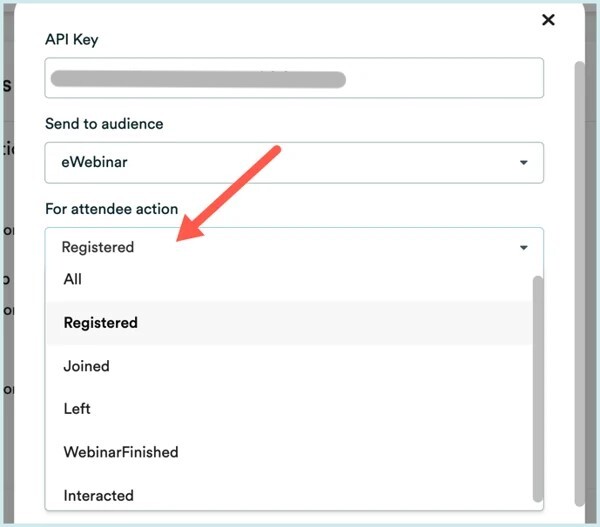
Task: Choose the WebinarFinished option
Action: 121,452
